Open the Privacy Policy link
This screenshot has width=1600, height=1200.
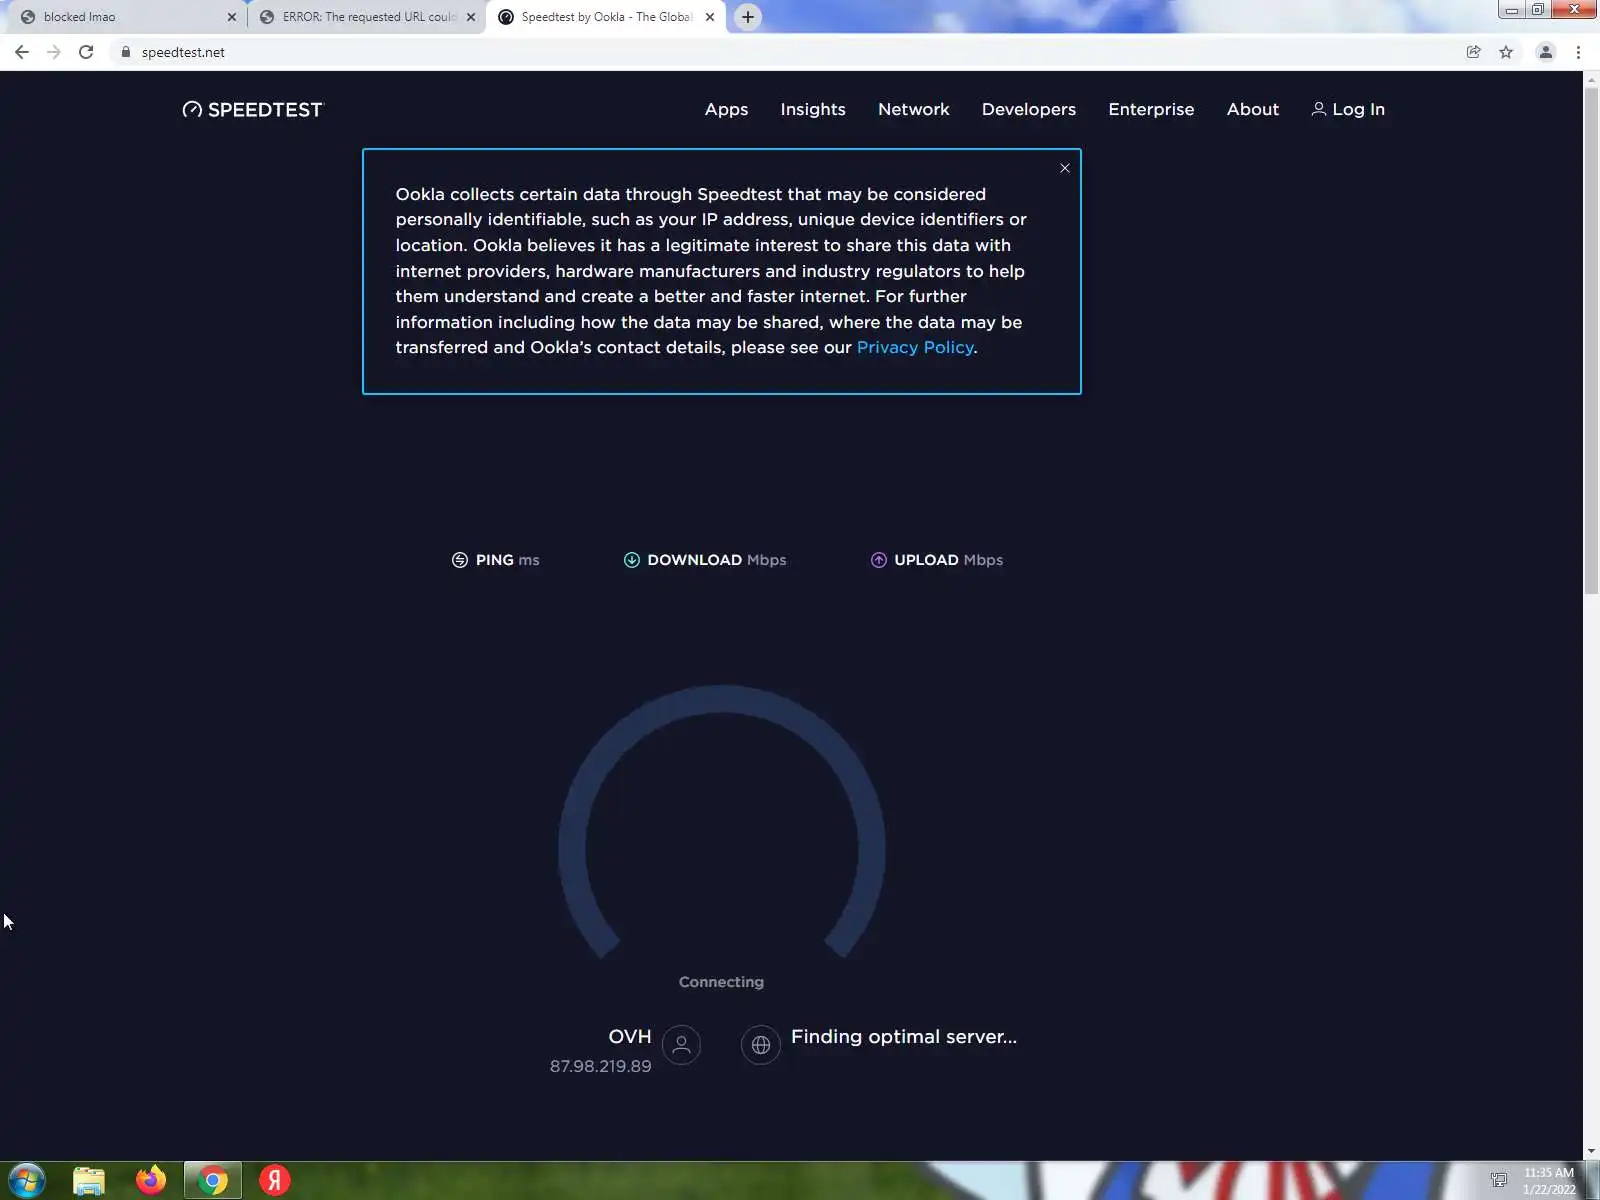coord(915,347)
